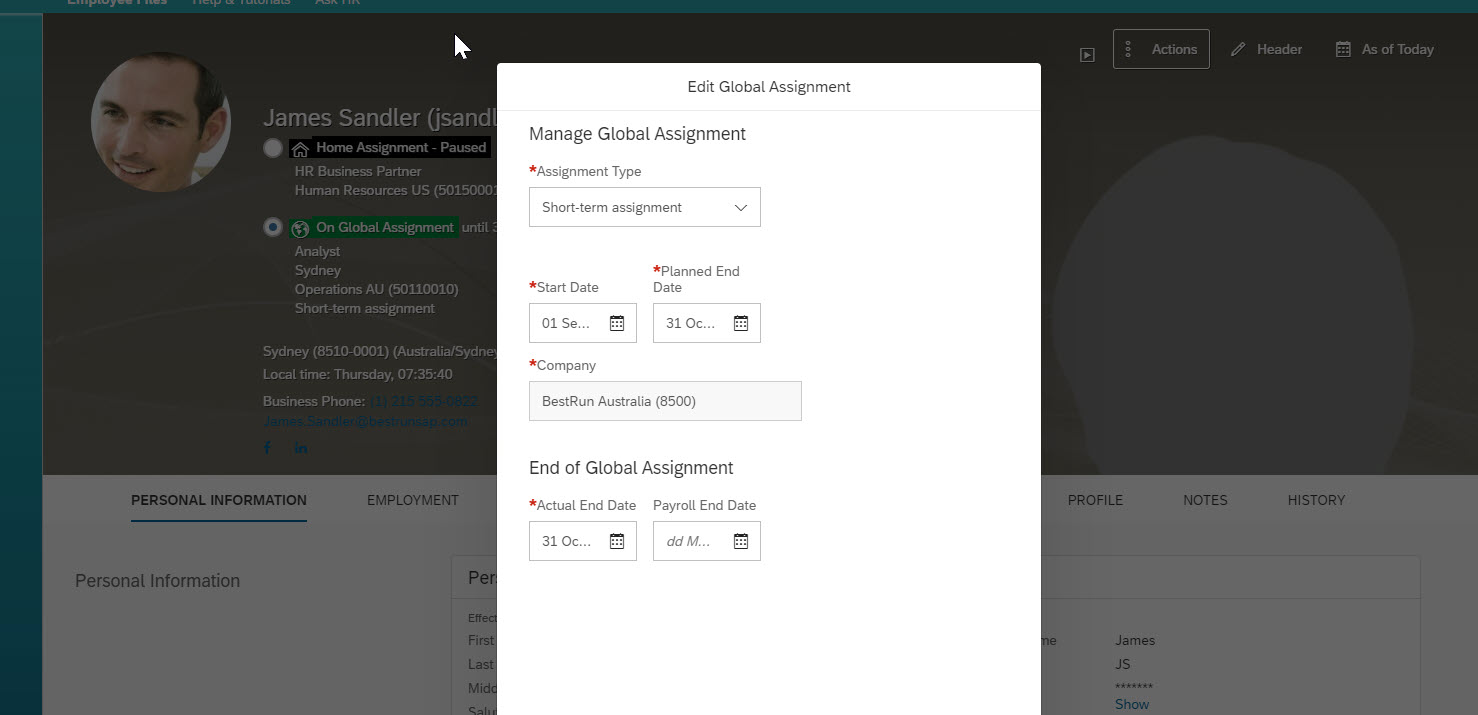Switch to the Profile tab
This screenshot has width=1478, height=715.
pos(1095,500)
